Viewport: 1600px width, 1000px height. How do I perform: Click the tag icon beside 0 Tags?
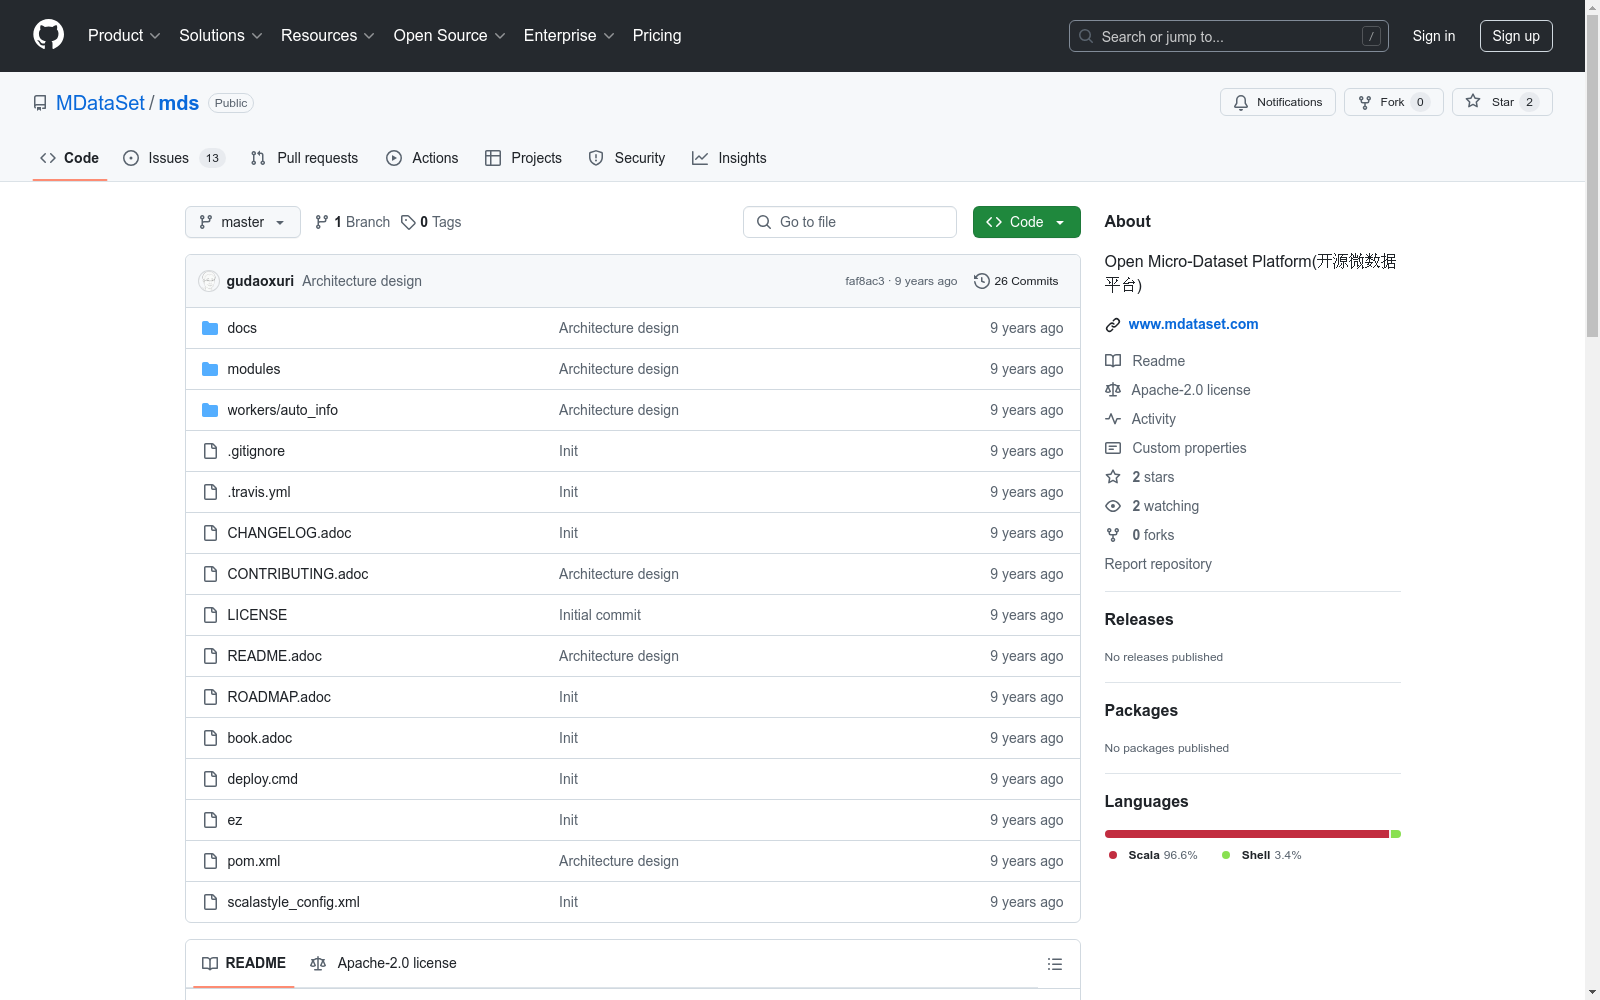[408, 222]
